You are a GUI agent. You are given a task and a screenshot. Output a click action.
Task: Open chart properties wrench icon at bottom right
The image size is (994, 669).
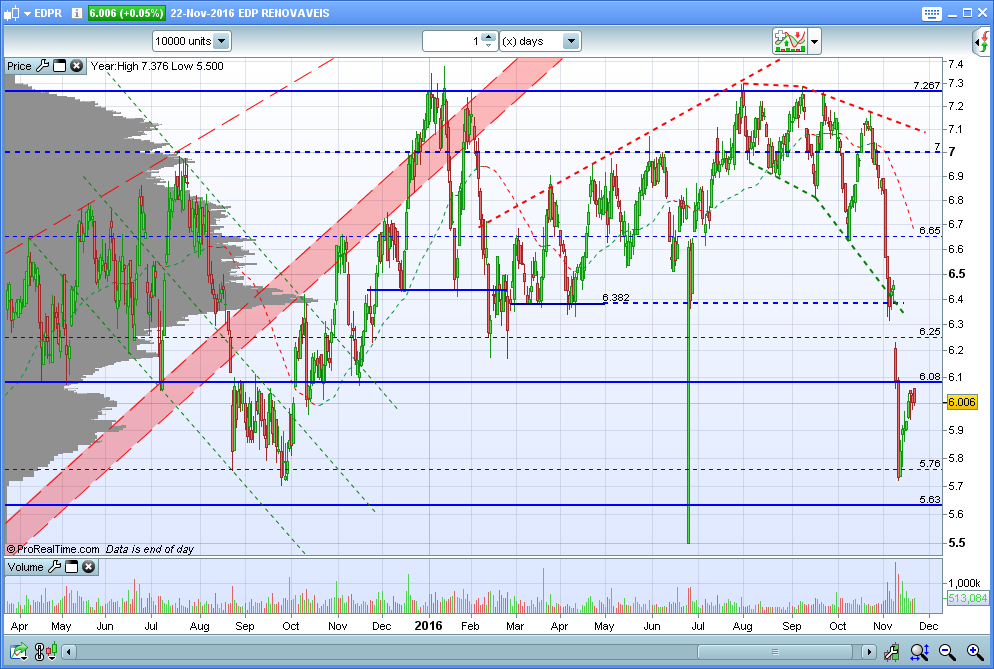pos(893,651)
